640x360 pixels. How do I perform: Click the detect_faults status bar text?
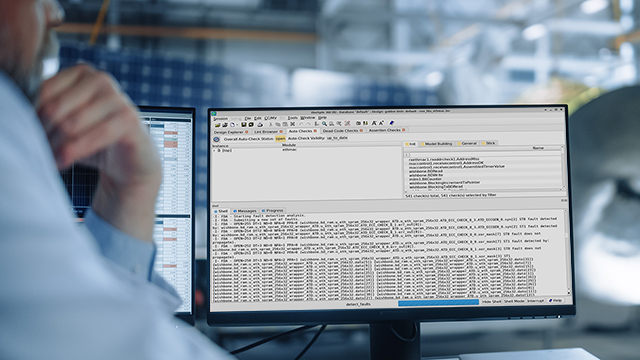pos(358,304)
